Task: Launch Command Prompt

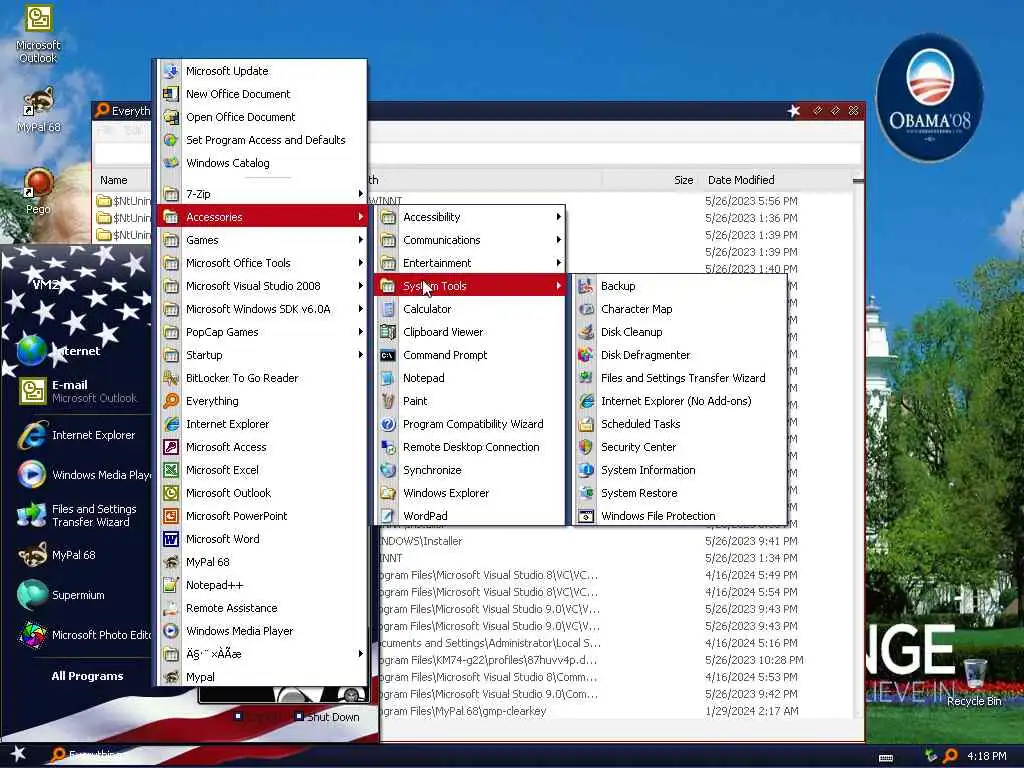Action: (470, 355)
